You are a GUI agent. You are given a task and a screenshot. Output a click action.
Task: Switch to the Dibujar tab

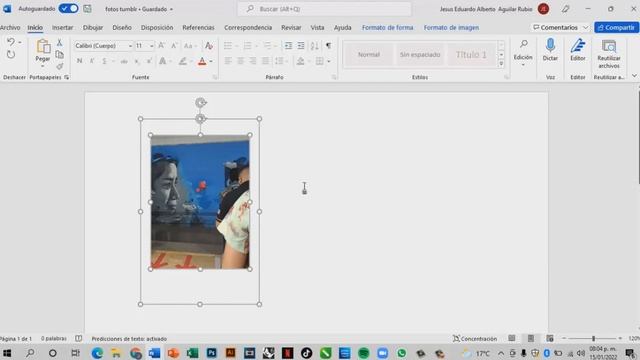pos(93,27)
